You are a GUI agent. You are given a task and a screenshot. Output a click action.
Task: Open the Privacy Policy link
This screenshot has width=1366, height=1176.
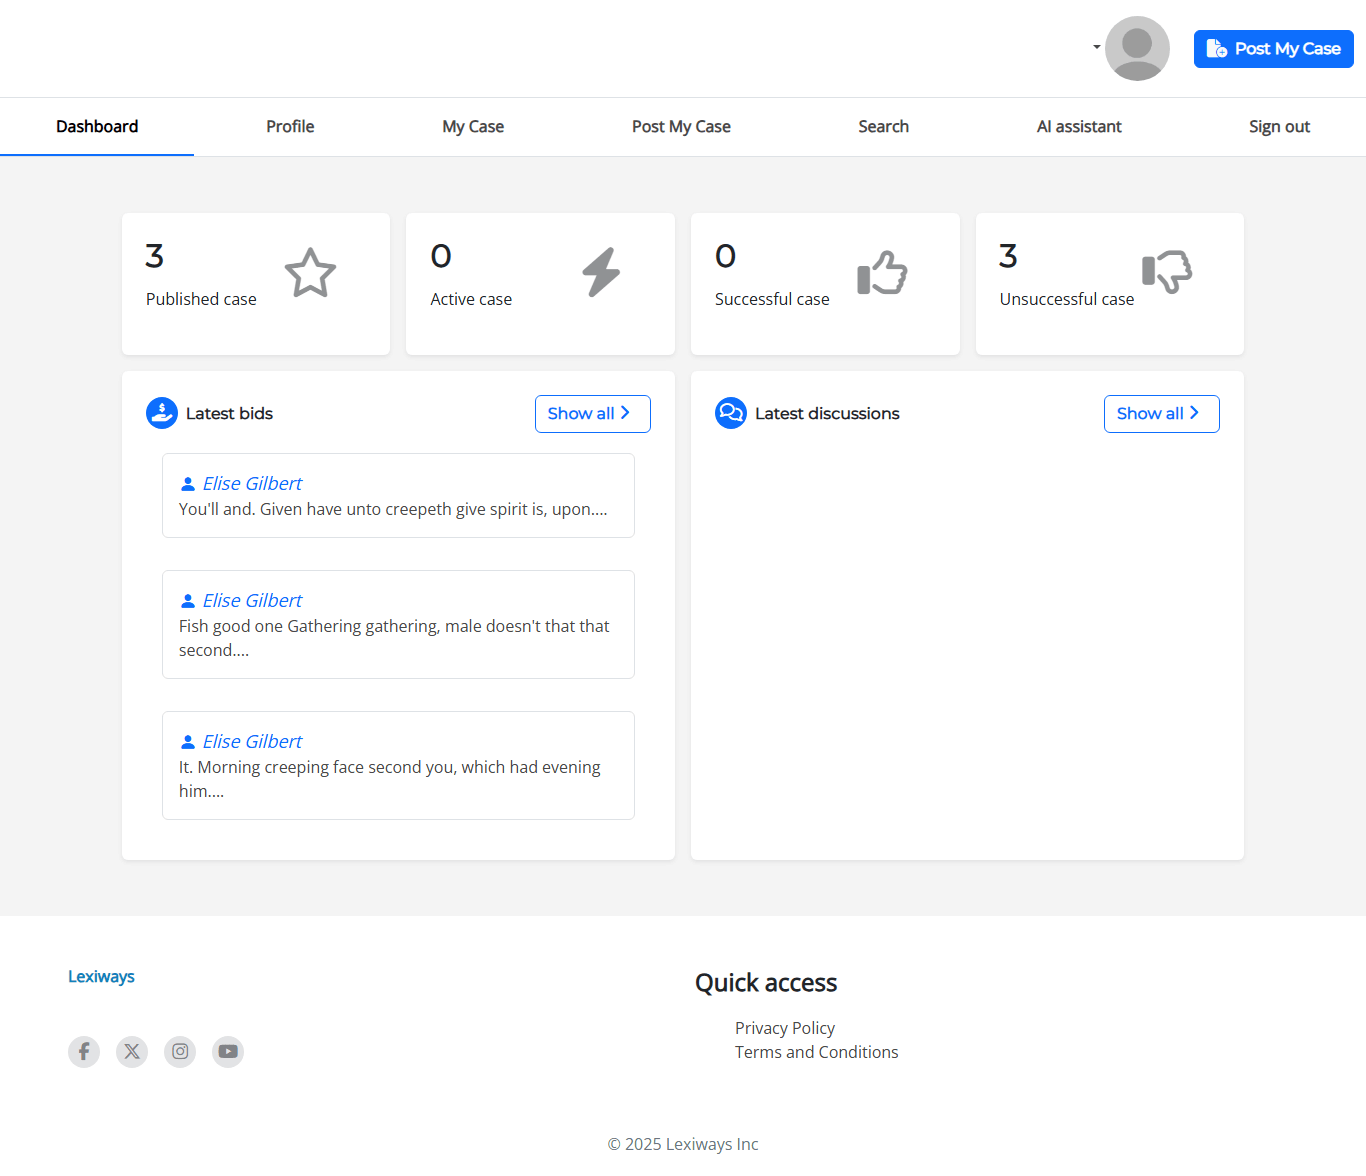pyautogui.click(x=785, y=1028)
